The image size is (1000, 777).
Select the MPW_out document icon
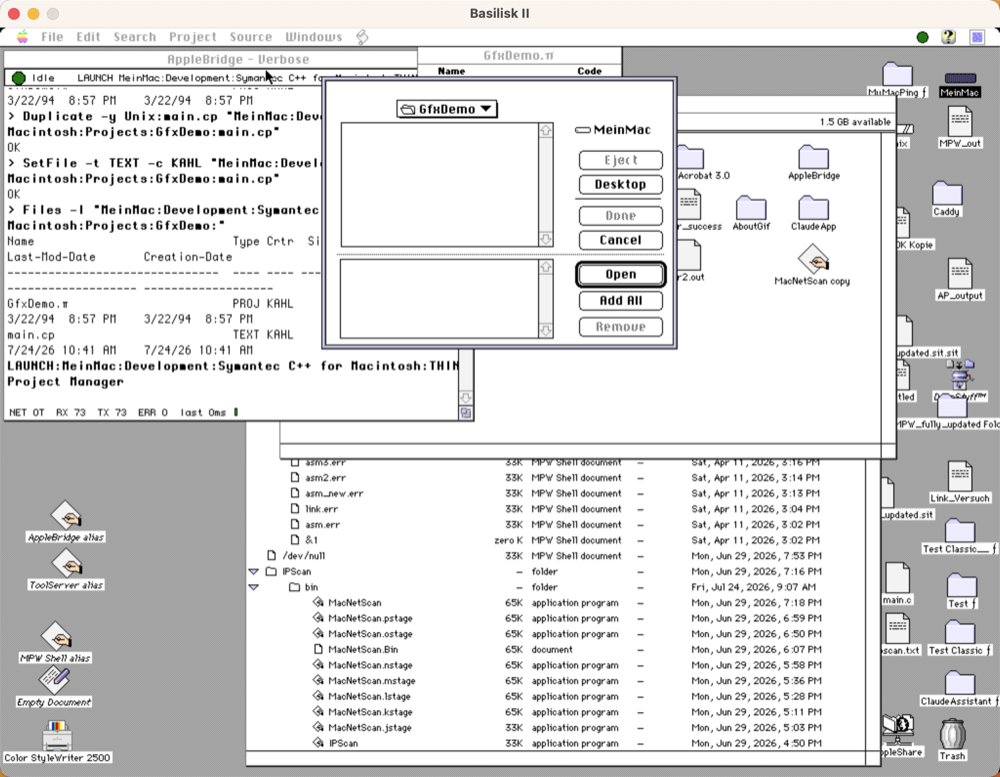click(960, 121)
